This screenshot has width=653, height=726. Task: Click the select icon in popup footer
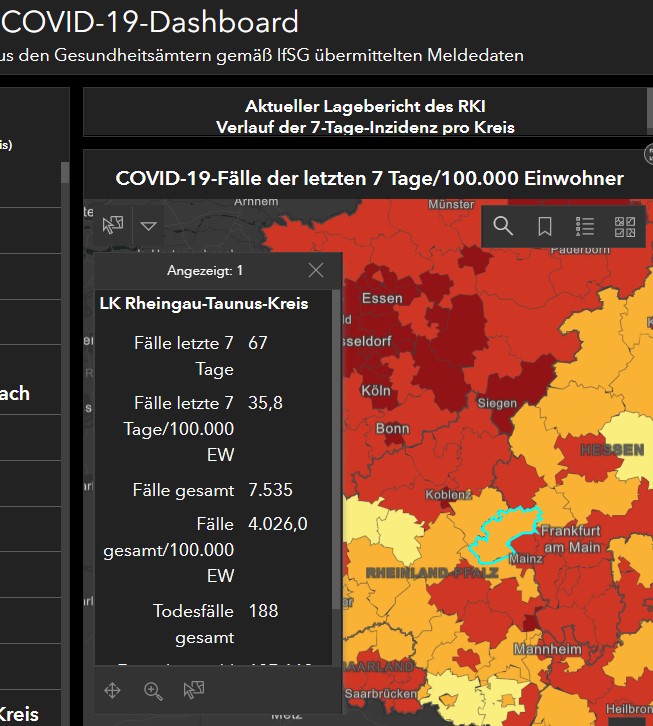(x=193, y=690)
